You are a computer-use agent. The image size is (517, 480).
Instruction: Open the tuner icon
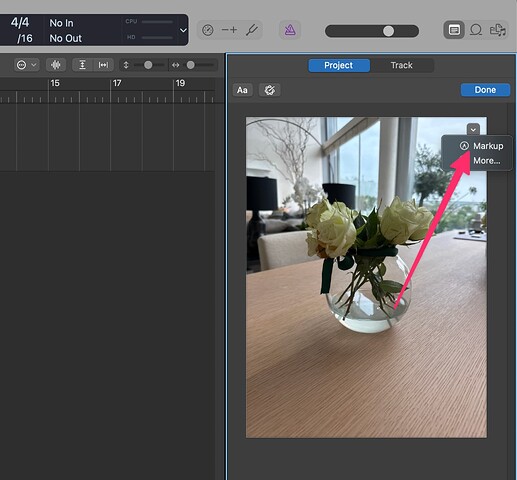pyautogui.click(x=208, y=30)
